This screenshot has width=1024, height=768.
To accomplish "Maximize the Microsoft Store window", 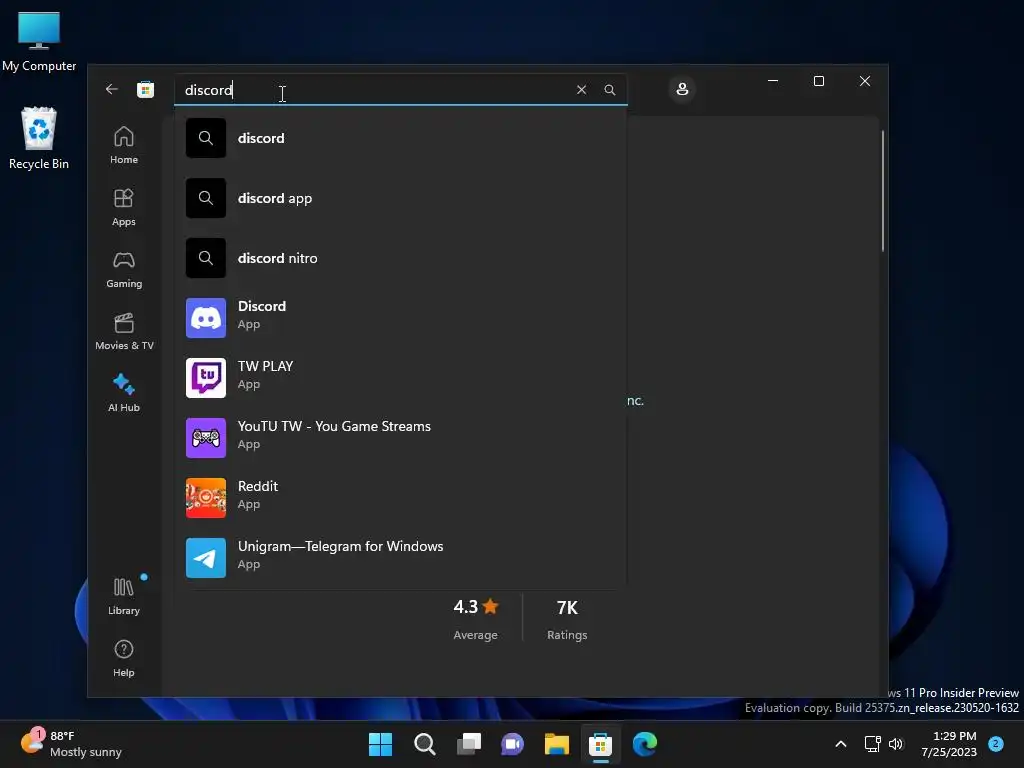I will pos(819,81).
